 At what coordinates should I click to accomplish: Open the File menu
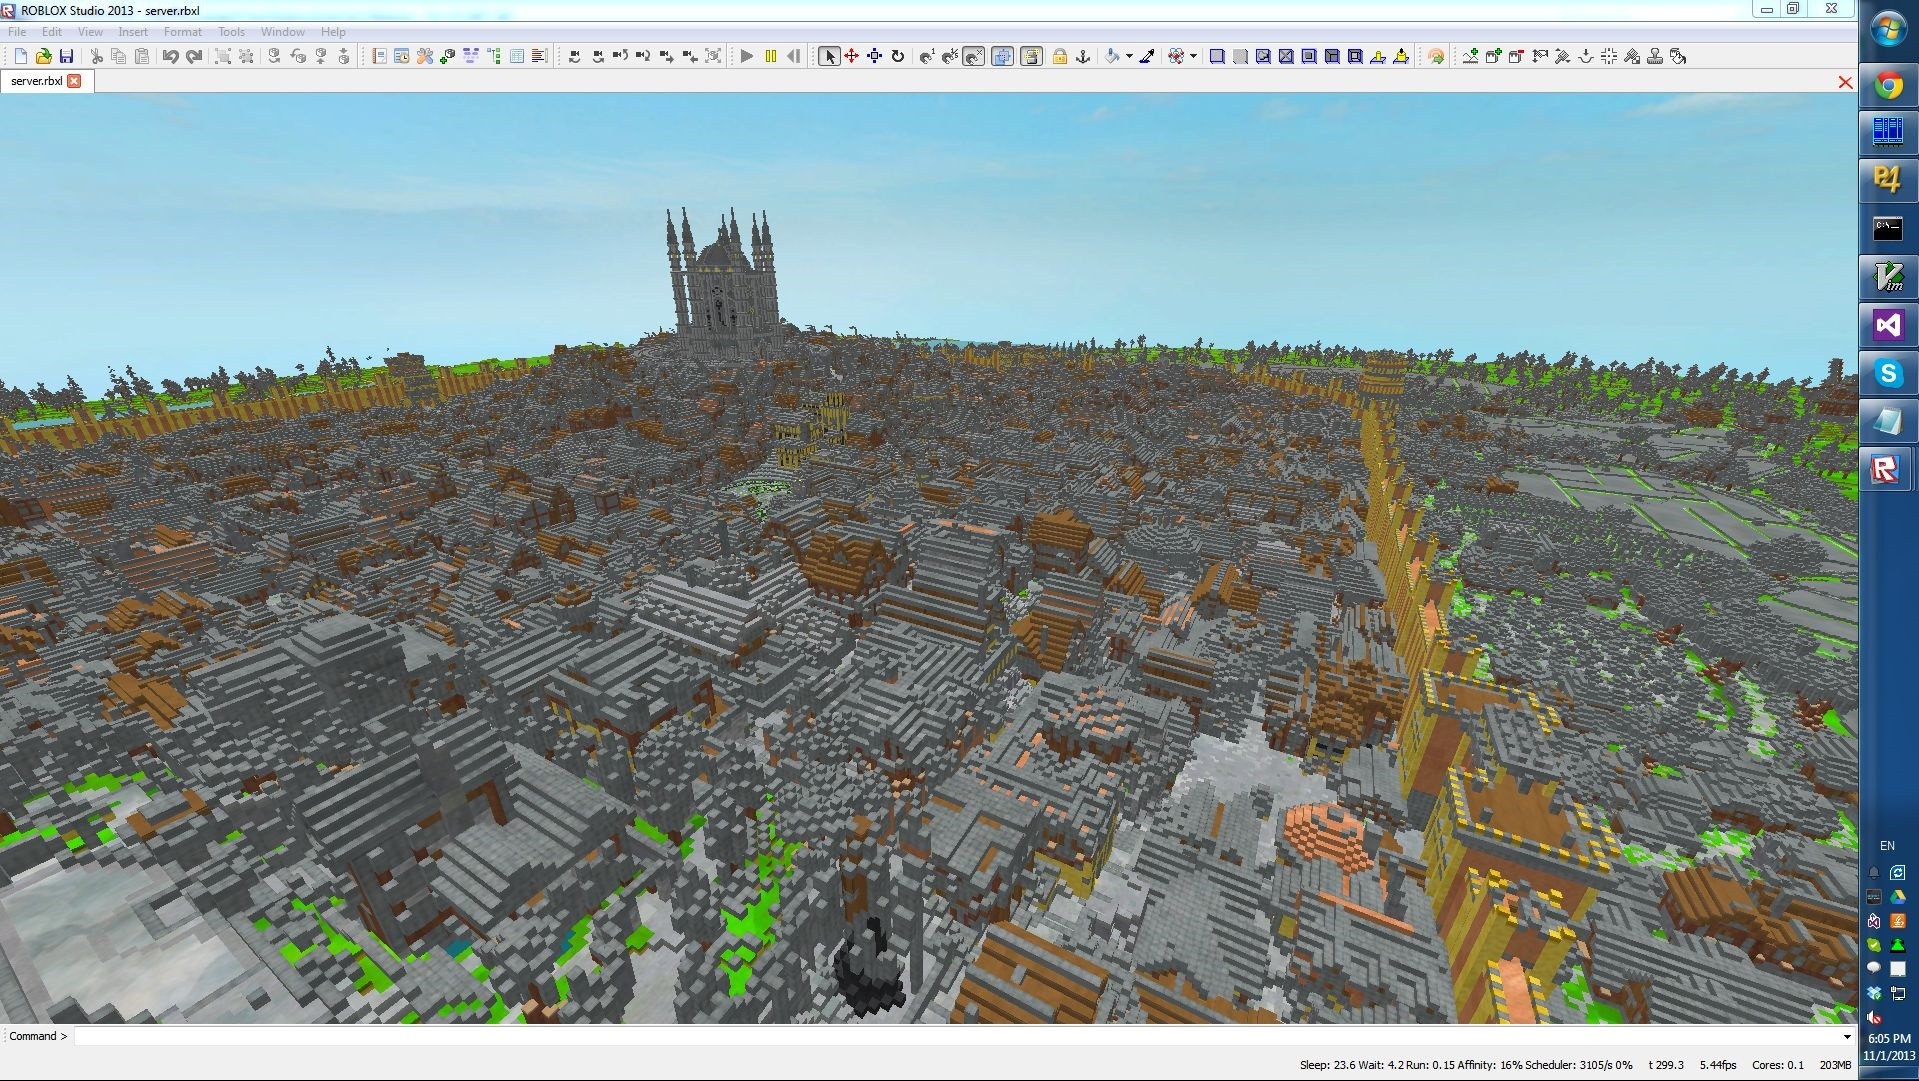pyautogui.click(x=17, y=32)
